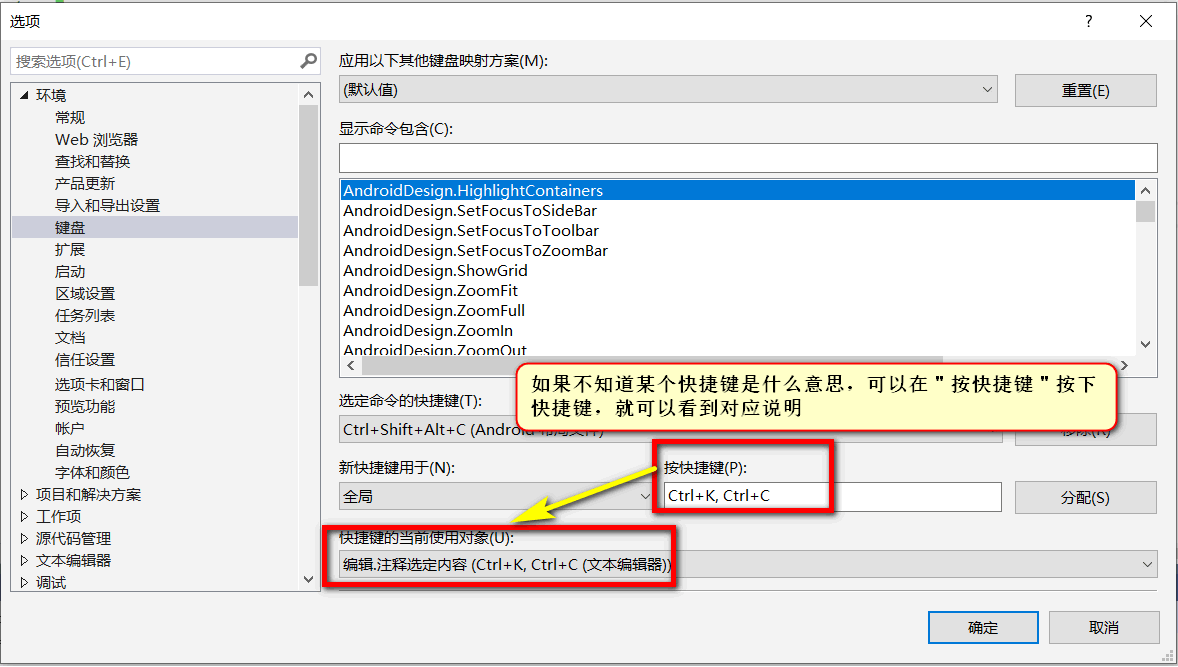Viewport: 1178px width, 667px height.
Task: Open 字体和颜色 settings
Action: [92, 472]
